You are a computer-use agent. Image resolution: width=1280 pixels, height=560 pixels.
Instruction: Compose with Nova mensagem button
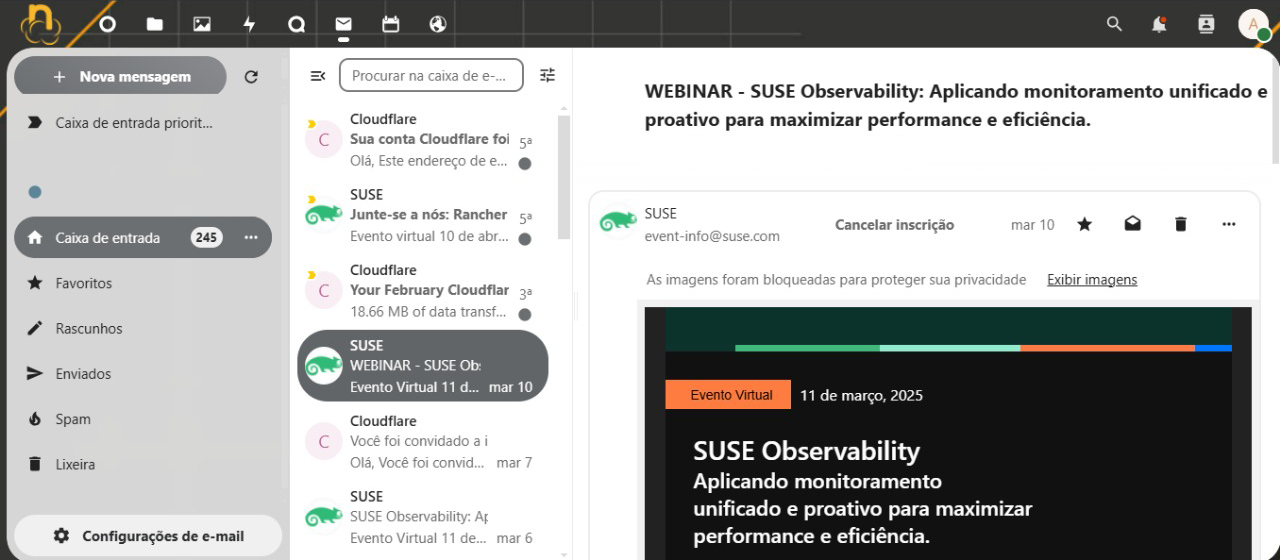click(121, 76)
